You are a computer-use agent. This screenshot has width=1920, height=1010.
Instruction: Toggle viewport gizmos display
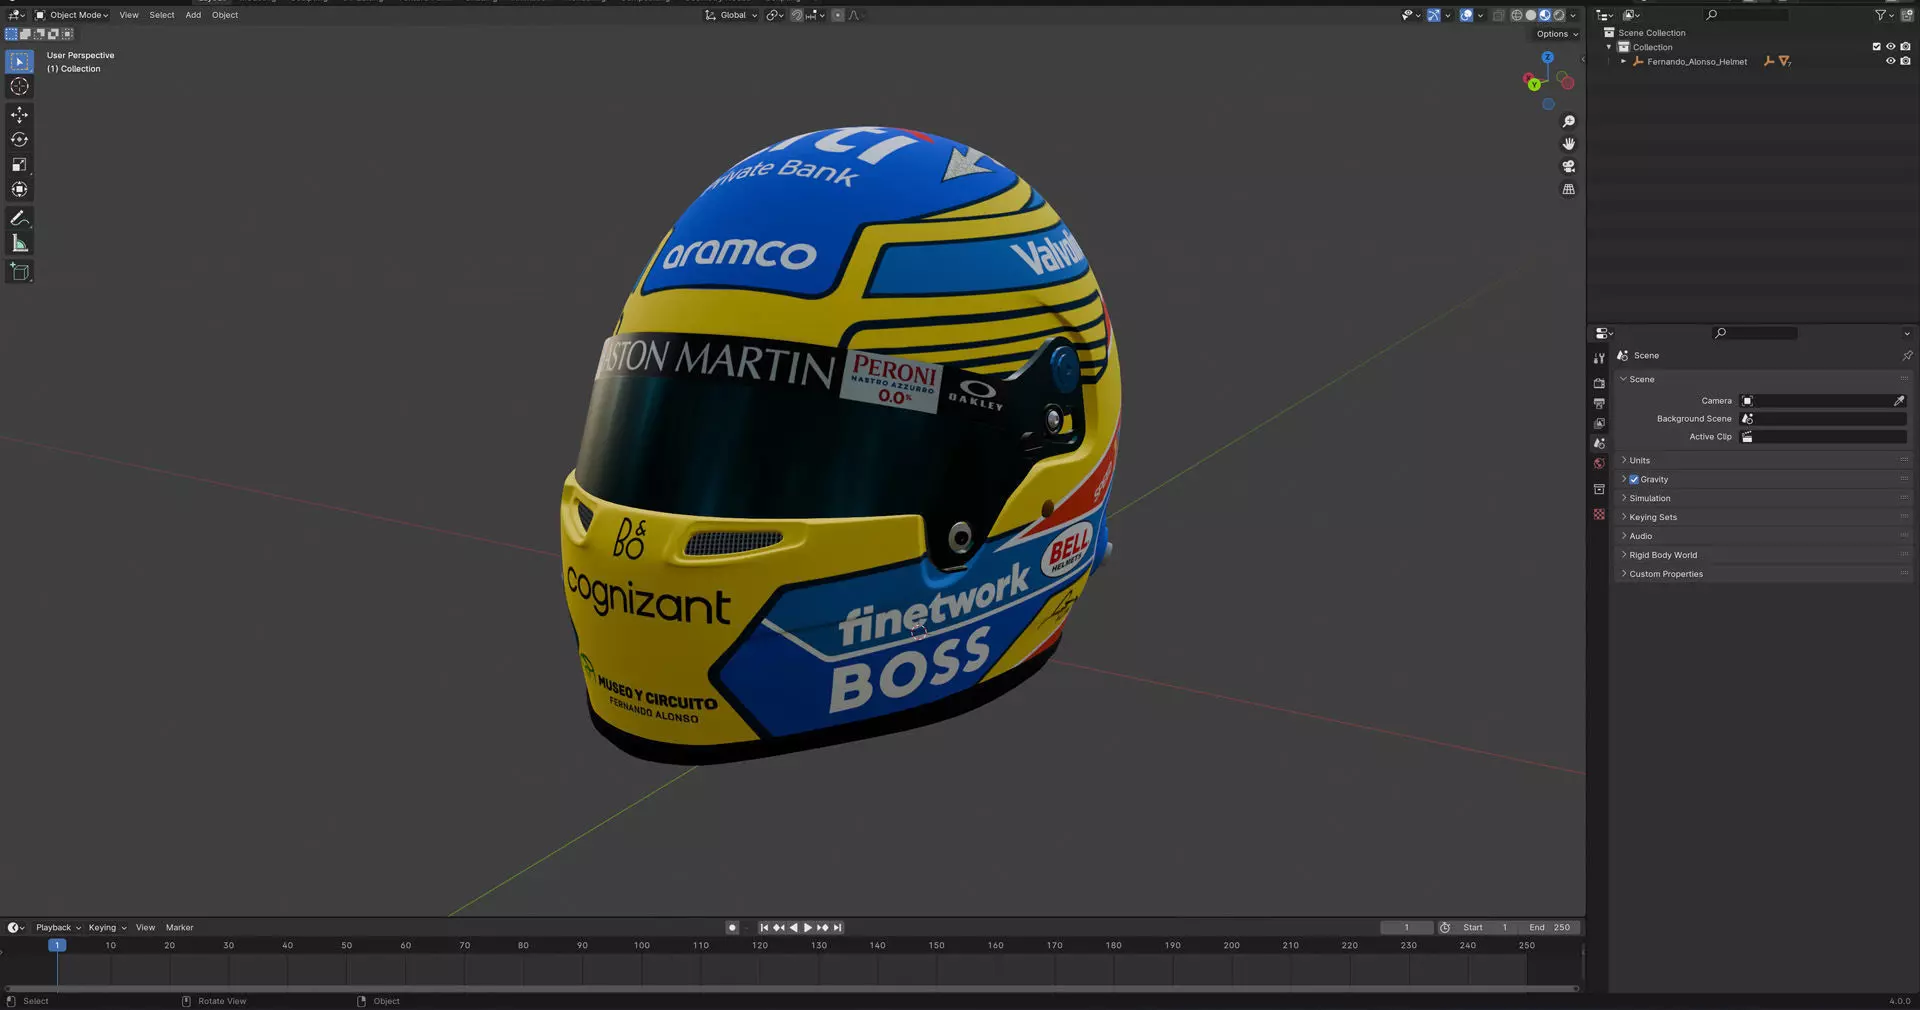pyautogui.click(x=1434, y=15)
